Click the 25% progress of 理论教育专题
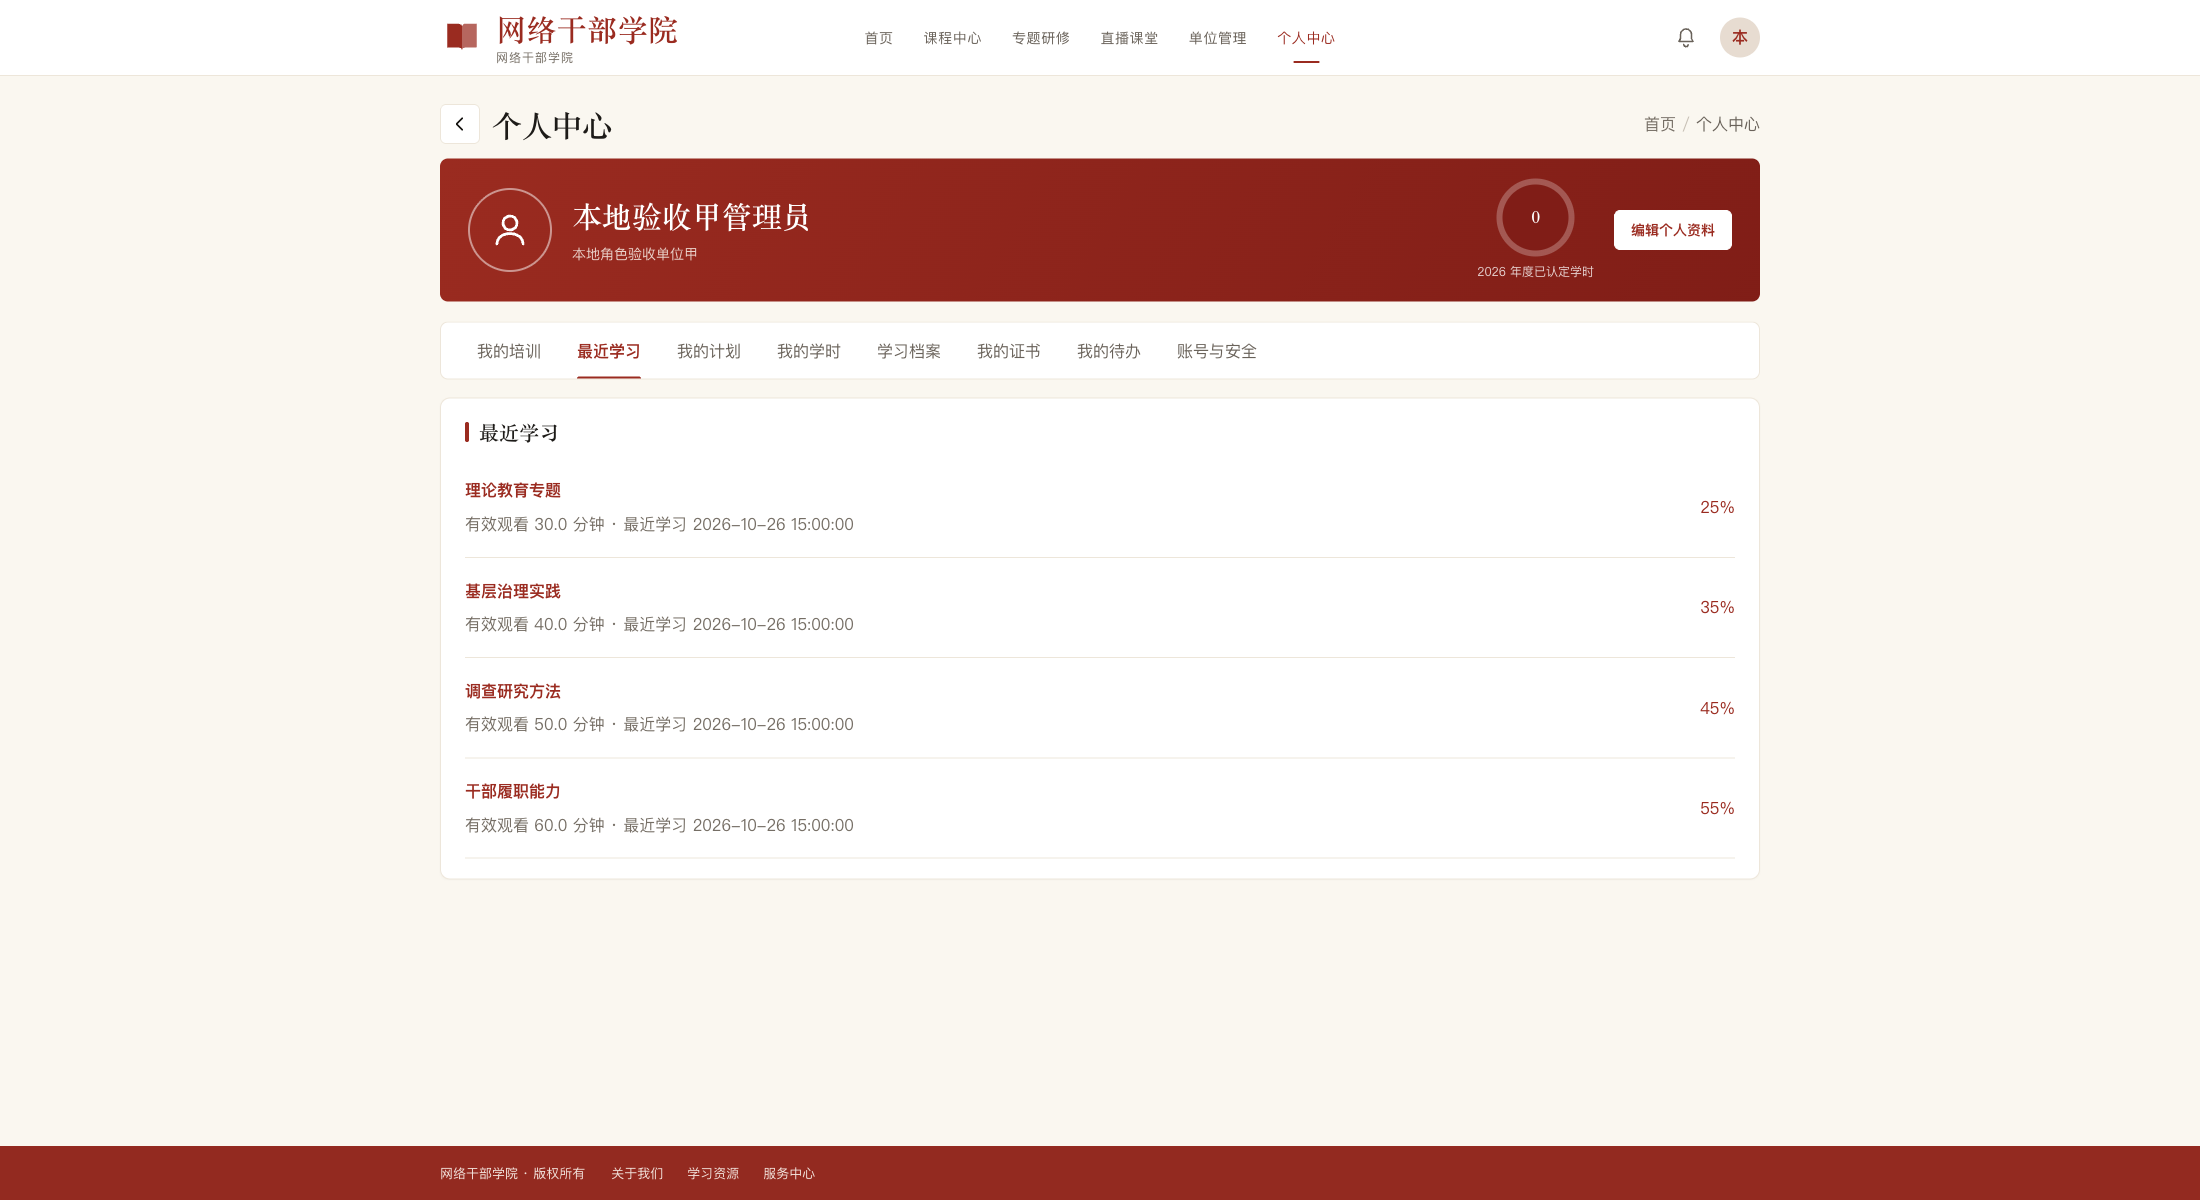This screenshot has width=2200, height=1200. pos(1717,507)
